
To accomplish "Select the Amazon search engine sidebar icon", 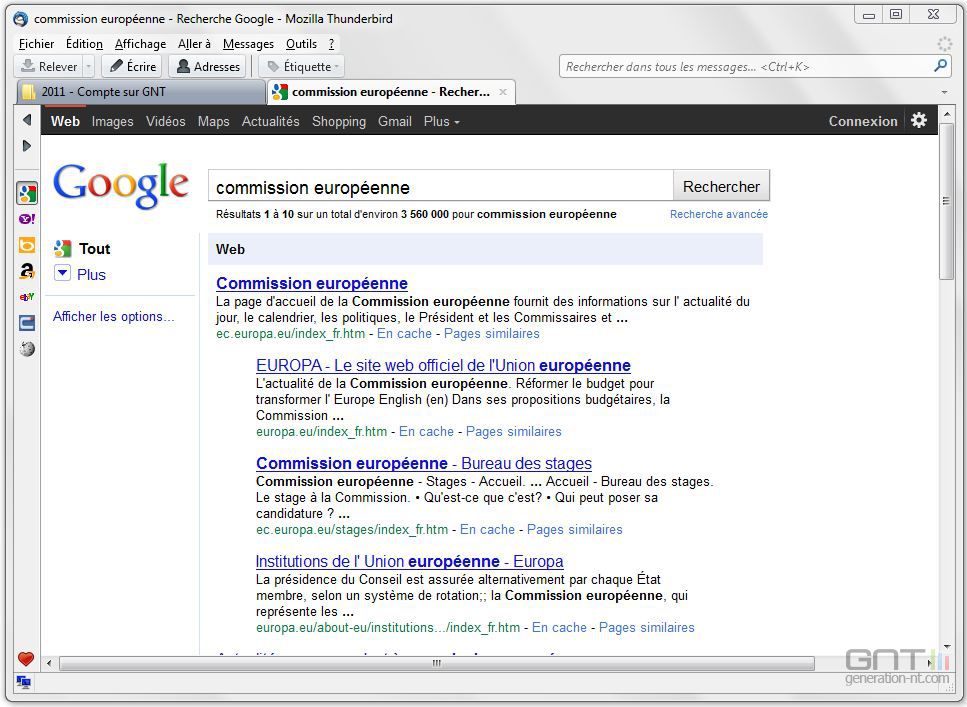I will click(x=27, y=271).
